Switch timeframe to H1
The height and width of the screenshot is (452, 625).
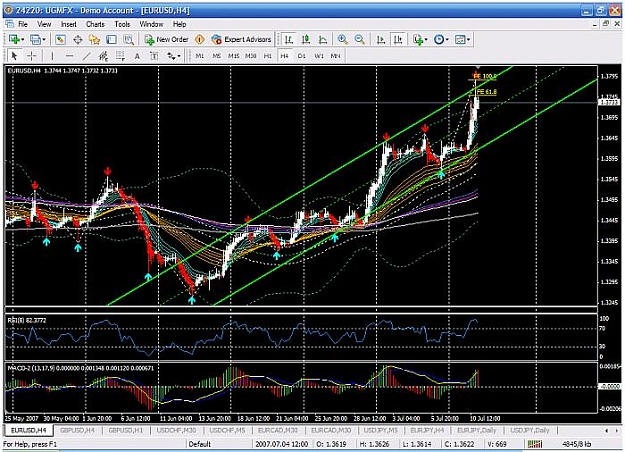click(x=267, y=56)
